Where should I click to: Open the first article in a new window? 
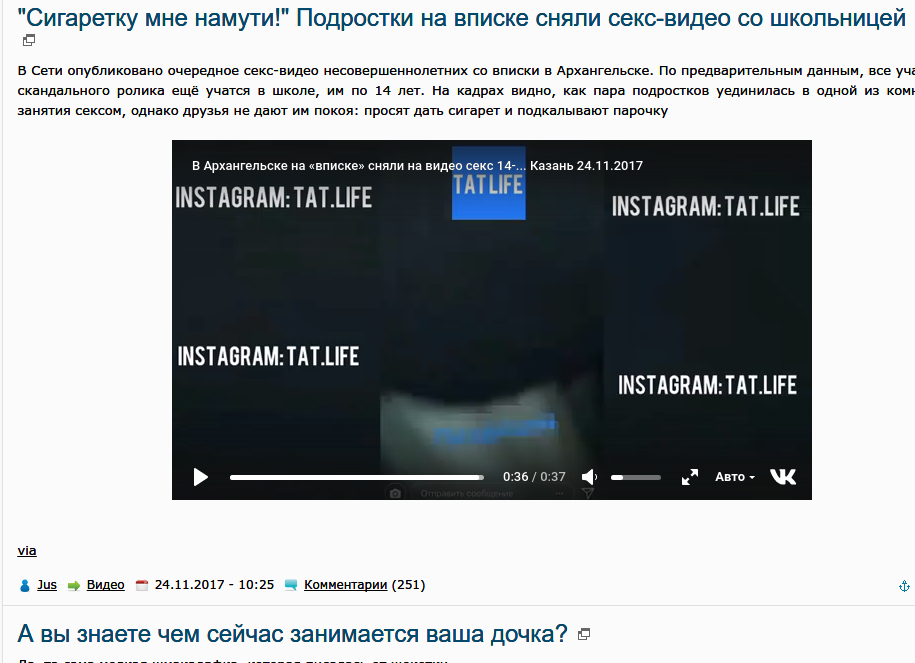29,40
